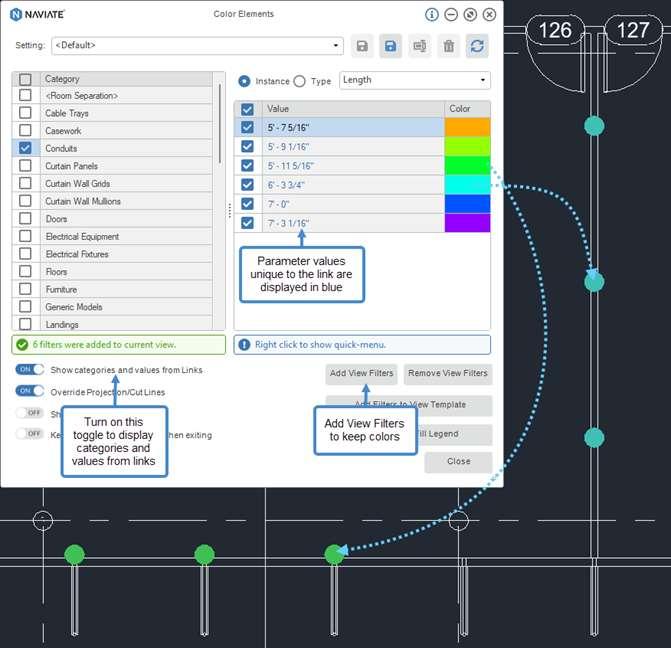The image size is (671, 648).
Task: Click the circular expand icon next to minimize
Action: click(x=470, y=15)
